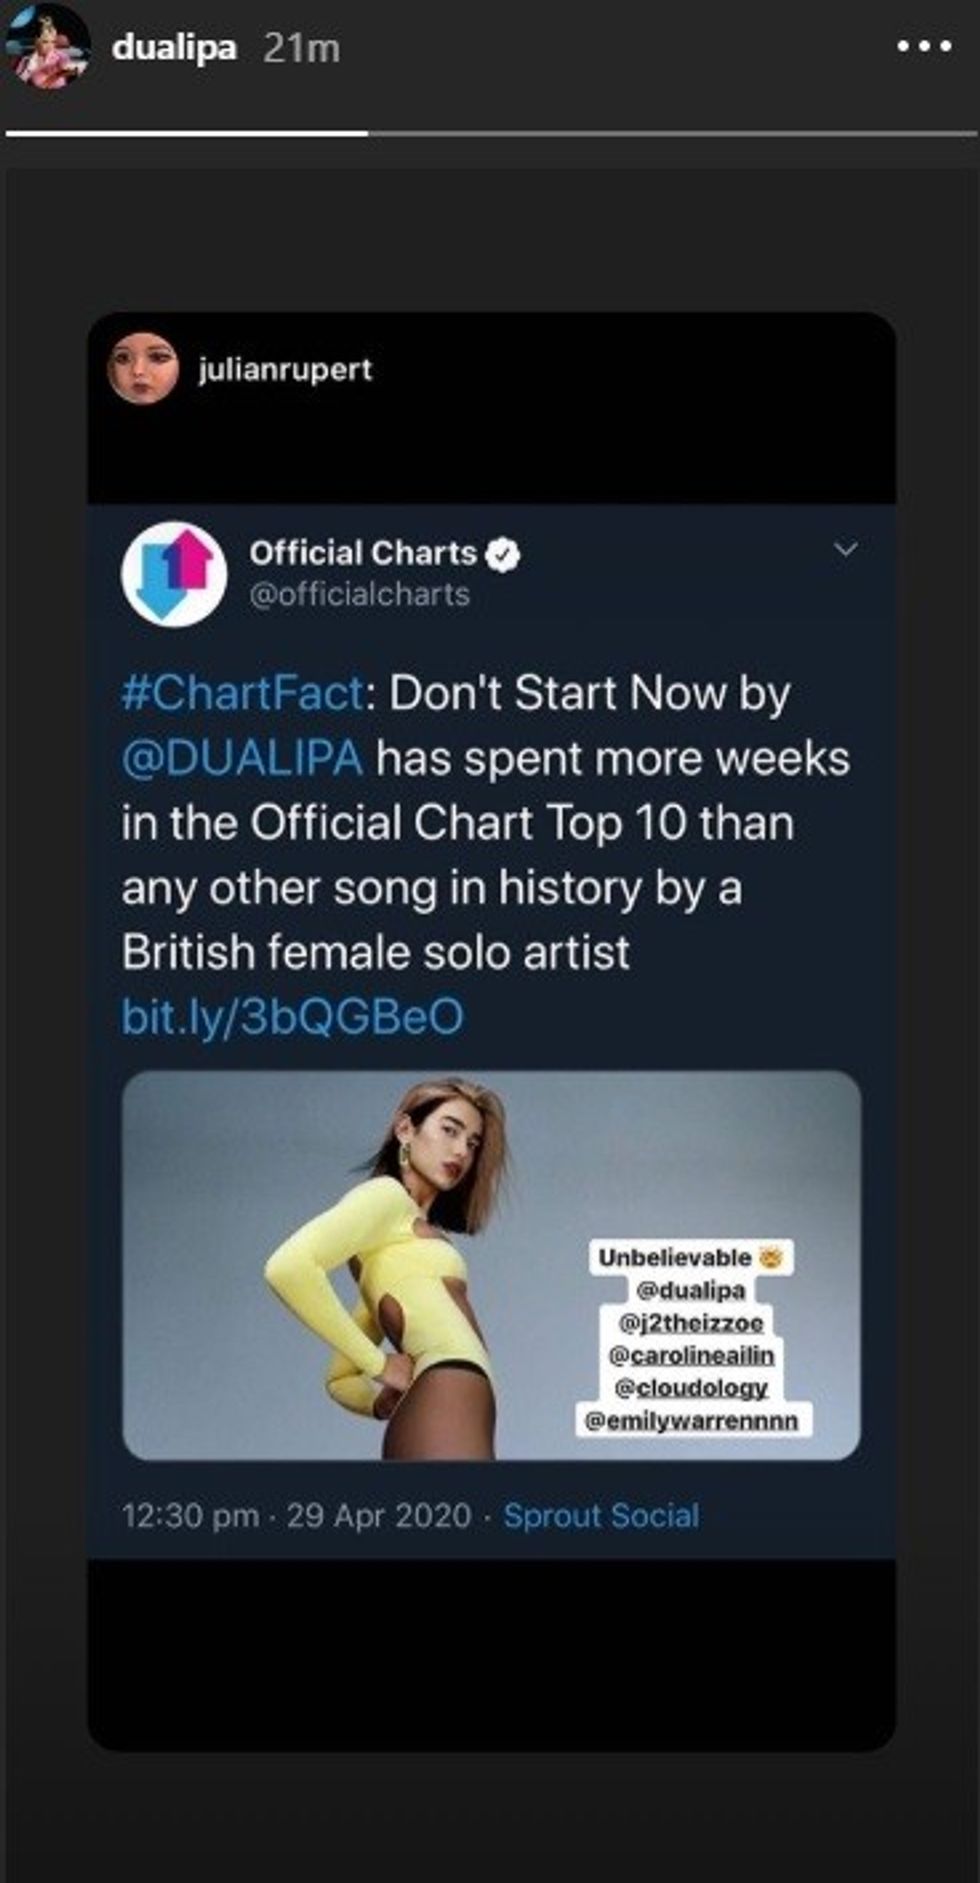Tap the @cloudology tag sticker
980x1883 pixels.
tap(690, 1387)
